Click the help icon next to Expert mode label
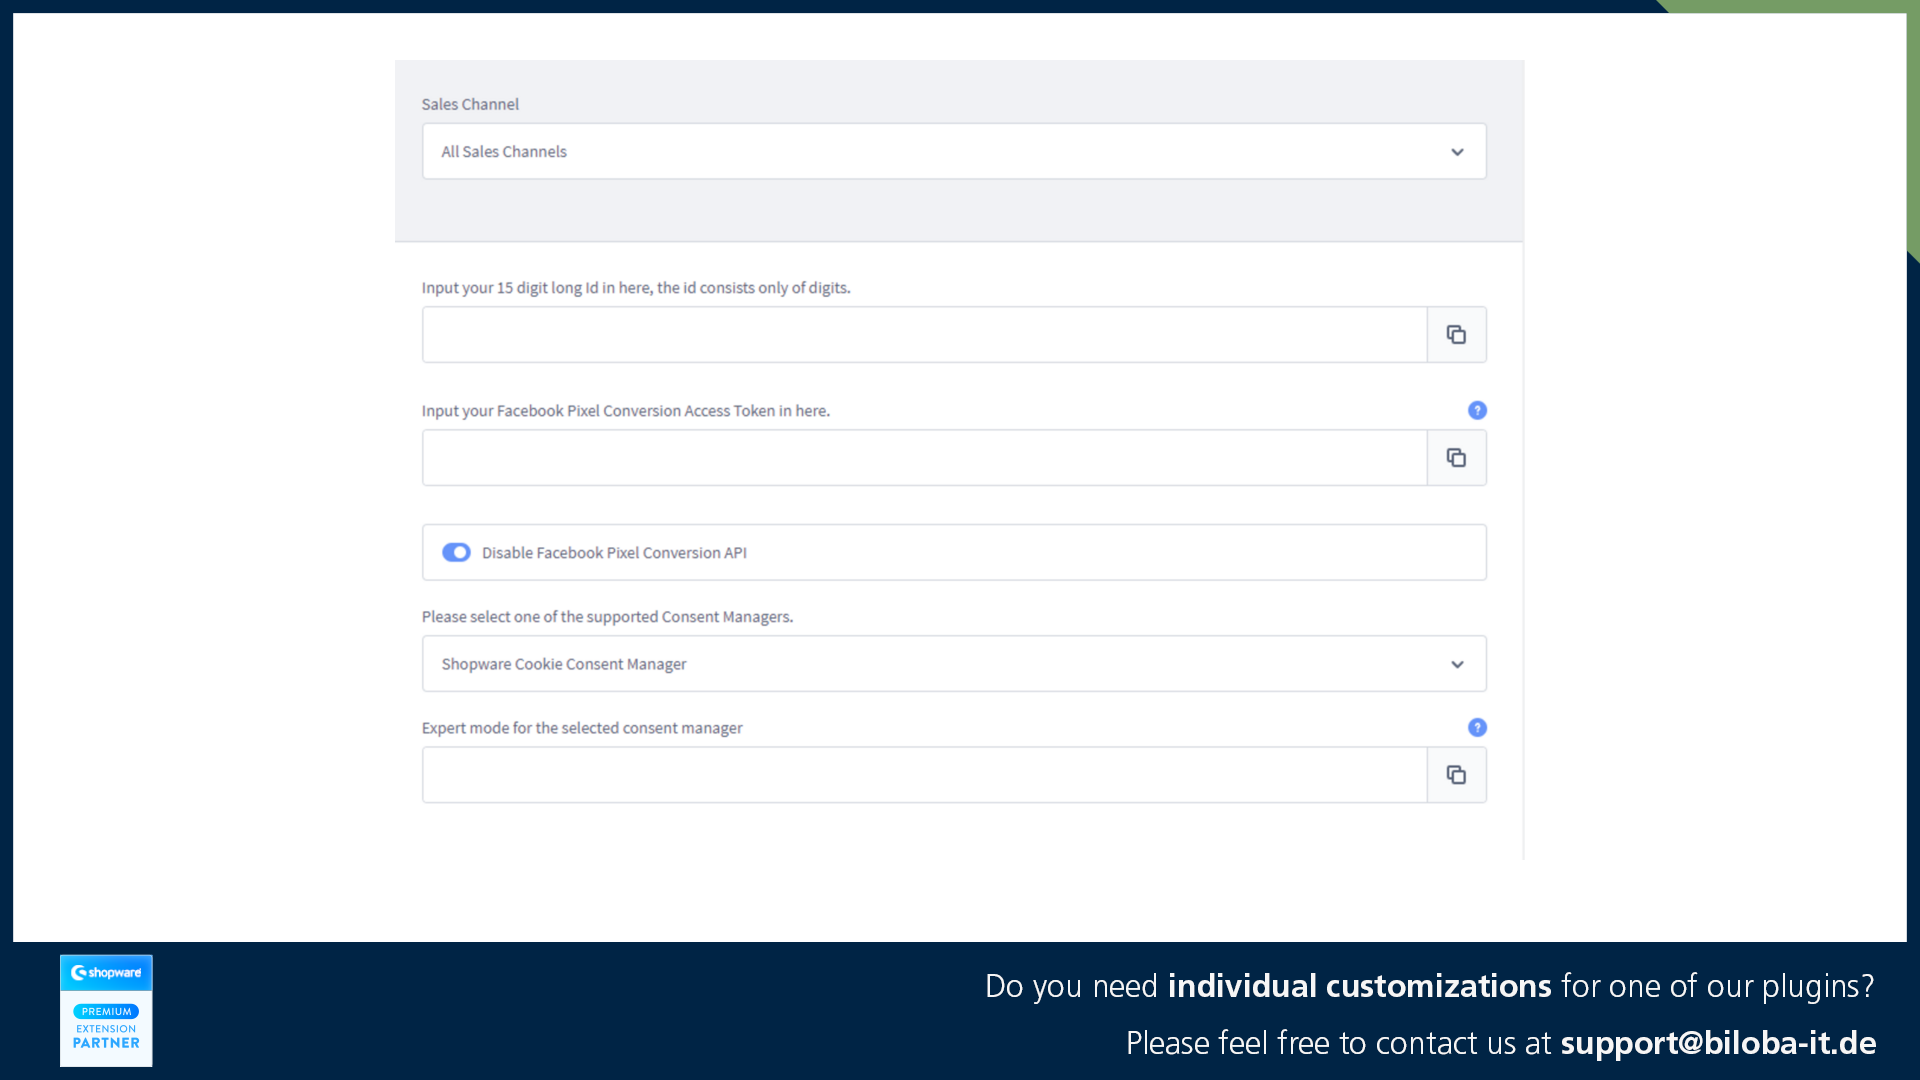 1477,727
